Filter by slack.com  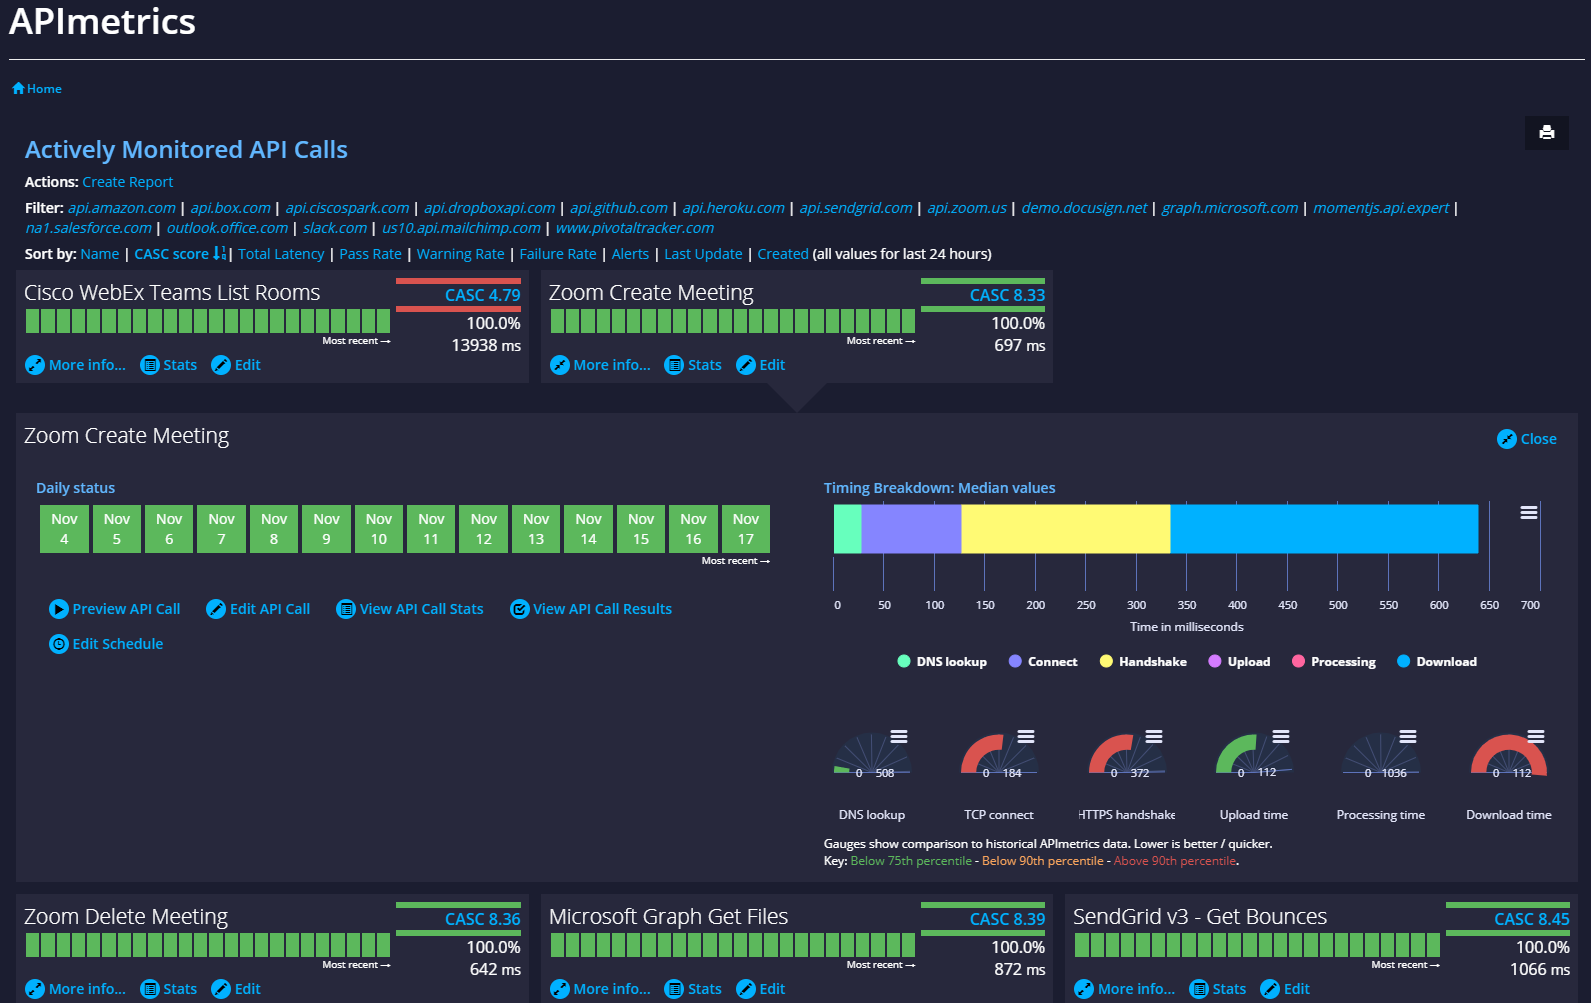[x=335, y=228]
